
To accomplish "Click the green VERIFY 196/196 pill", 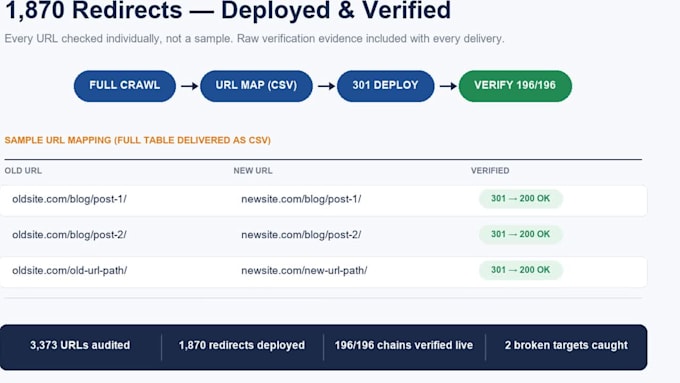I will tap(515, 86).
